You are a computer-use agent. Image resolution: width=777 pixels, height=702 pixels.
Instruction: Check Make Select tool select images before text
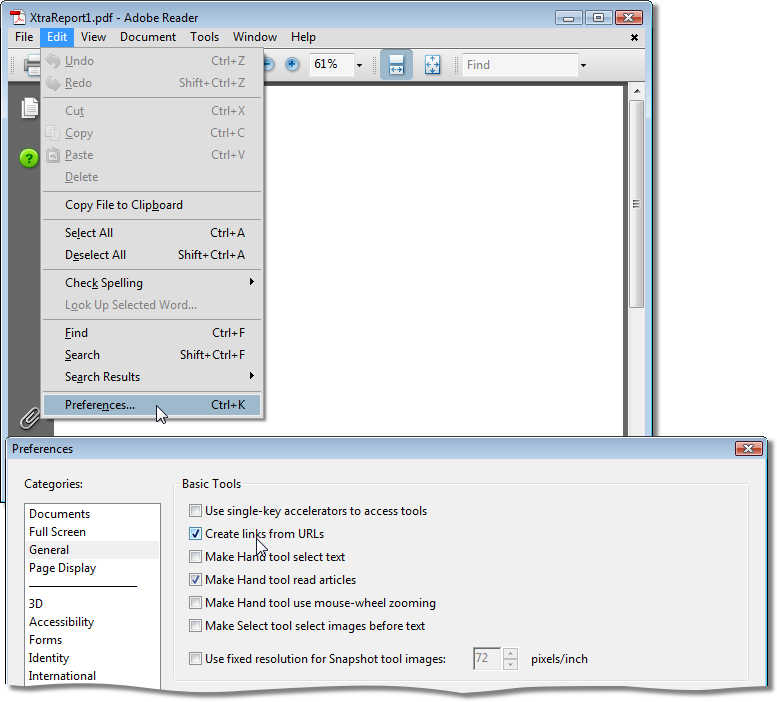click(195, 625)
